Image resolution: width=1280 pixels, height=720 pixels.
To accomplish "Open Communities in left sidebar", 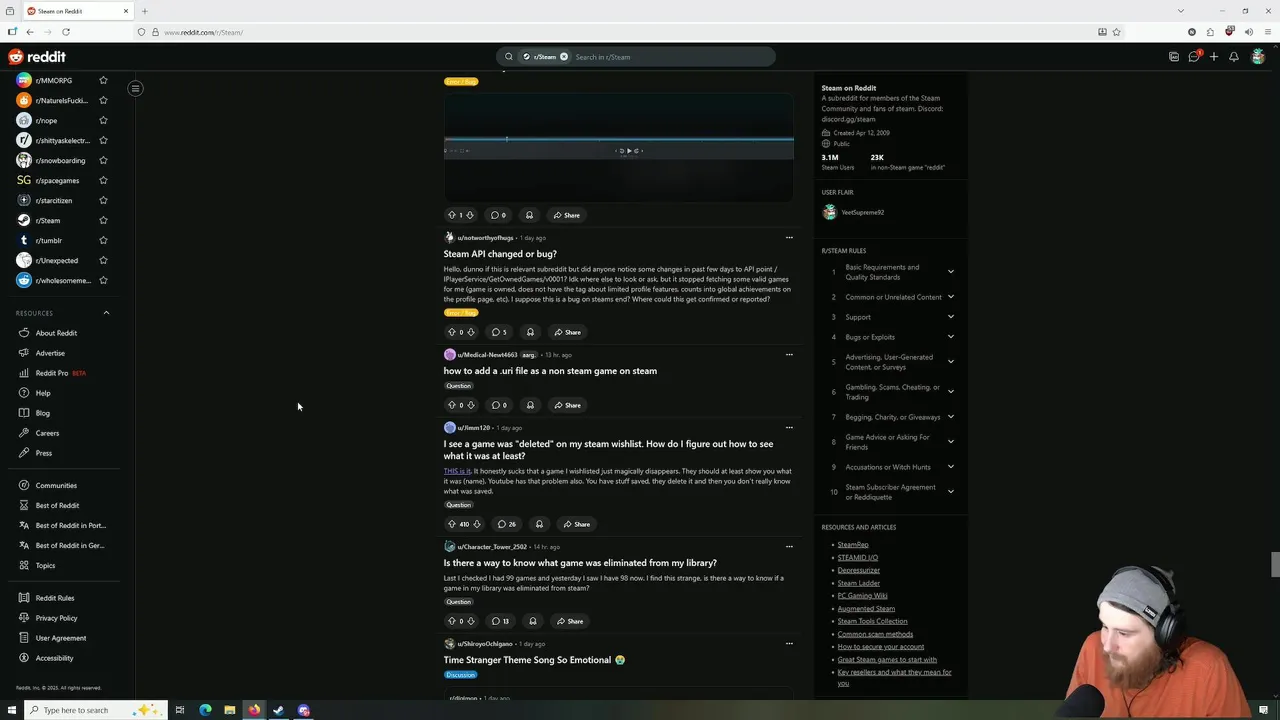I will point(56,485).
